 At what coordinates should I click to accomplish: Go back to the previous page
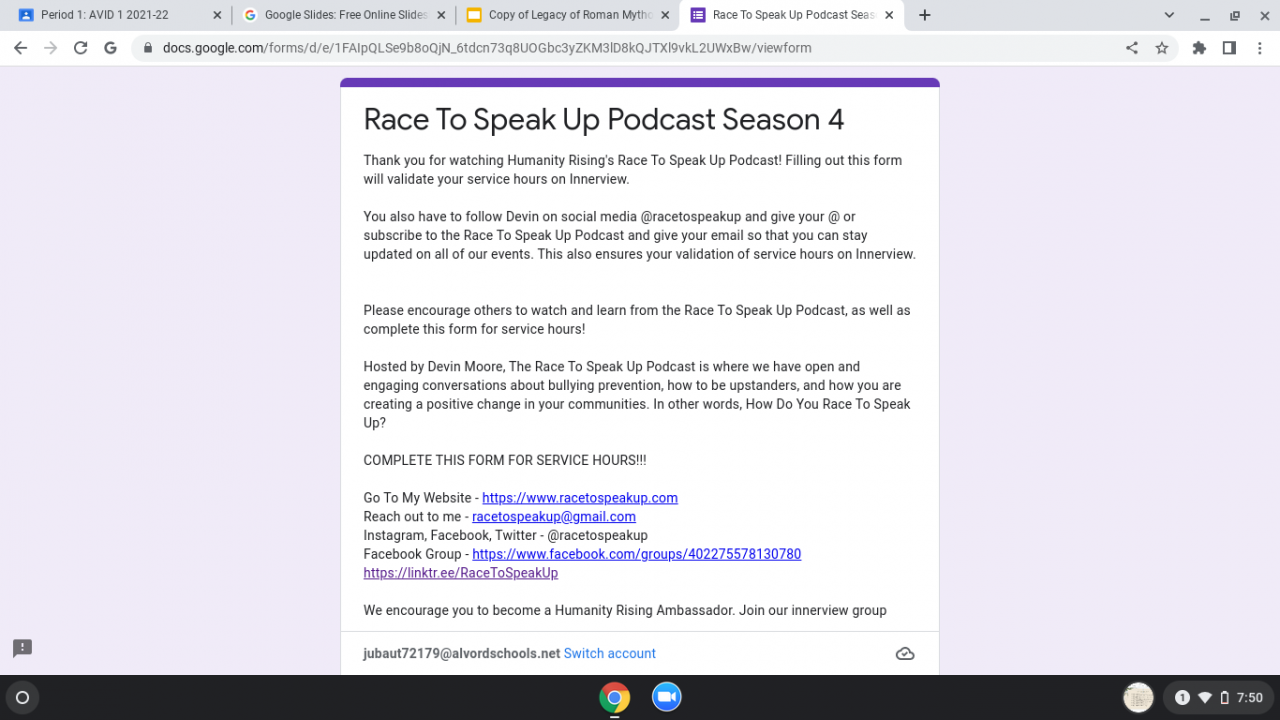(x=20, y=48)
